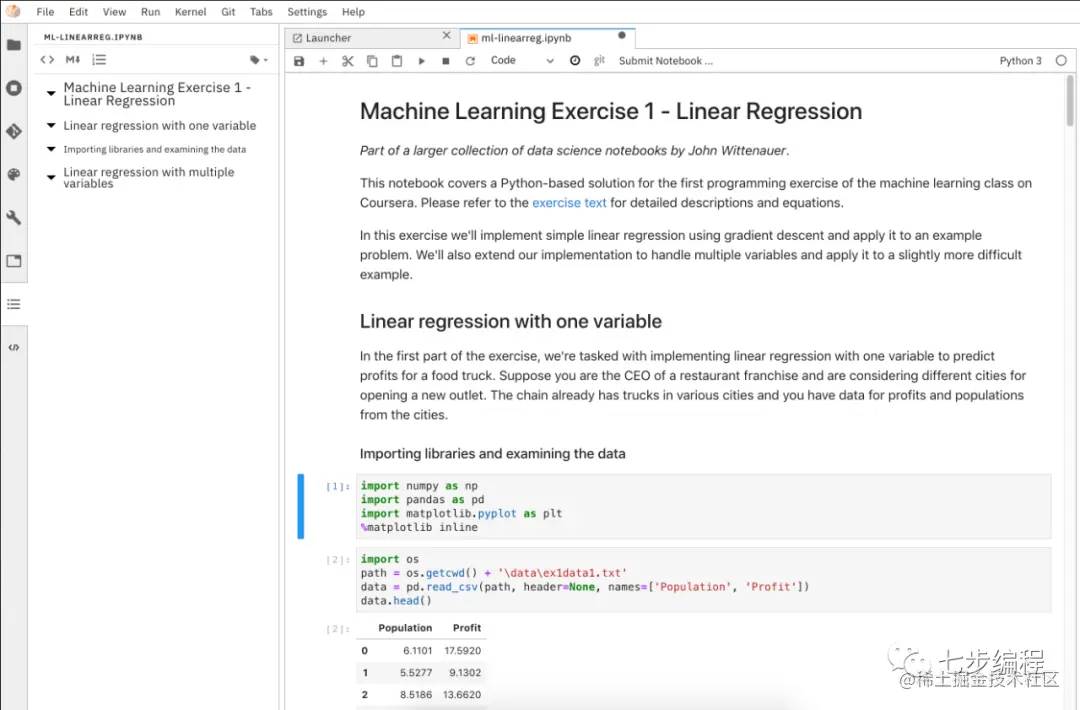Collapse 'Linear regression with multiple variables' arrow
1080x710 pixels.
pyautogui.click(x=51, y=177)
